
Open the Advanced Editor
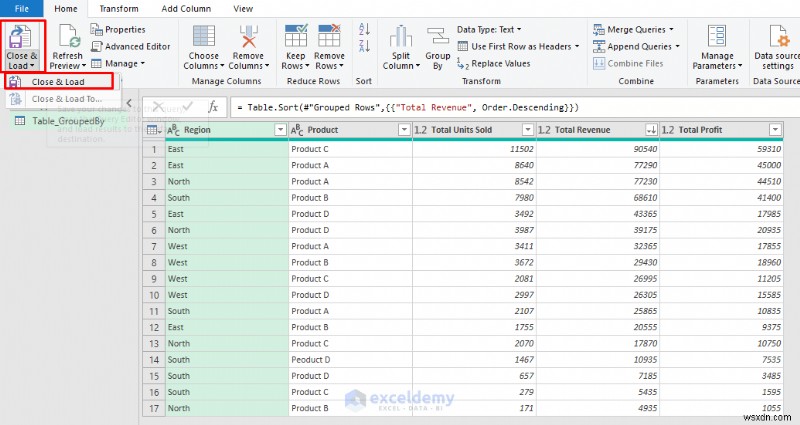131,46
